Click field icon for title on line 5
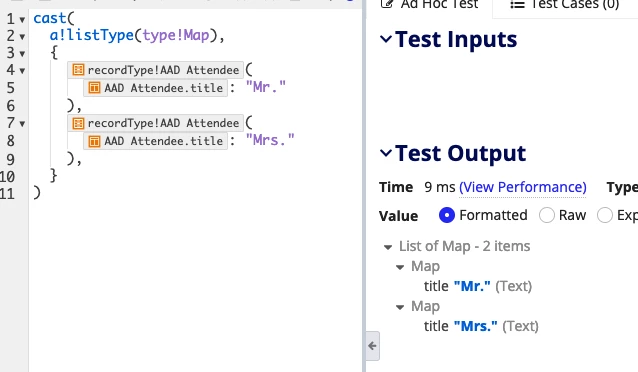 click(x=94, y=88)
